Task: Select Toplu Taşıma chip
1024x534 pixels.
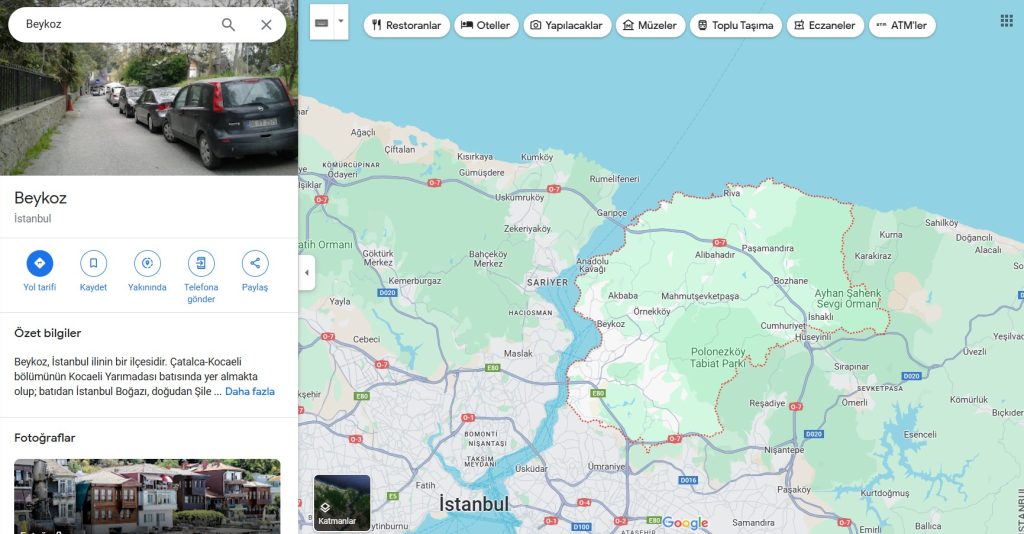Action: click(735, 25)
